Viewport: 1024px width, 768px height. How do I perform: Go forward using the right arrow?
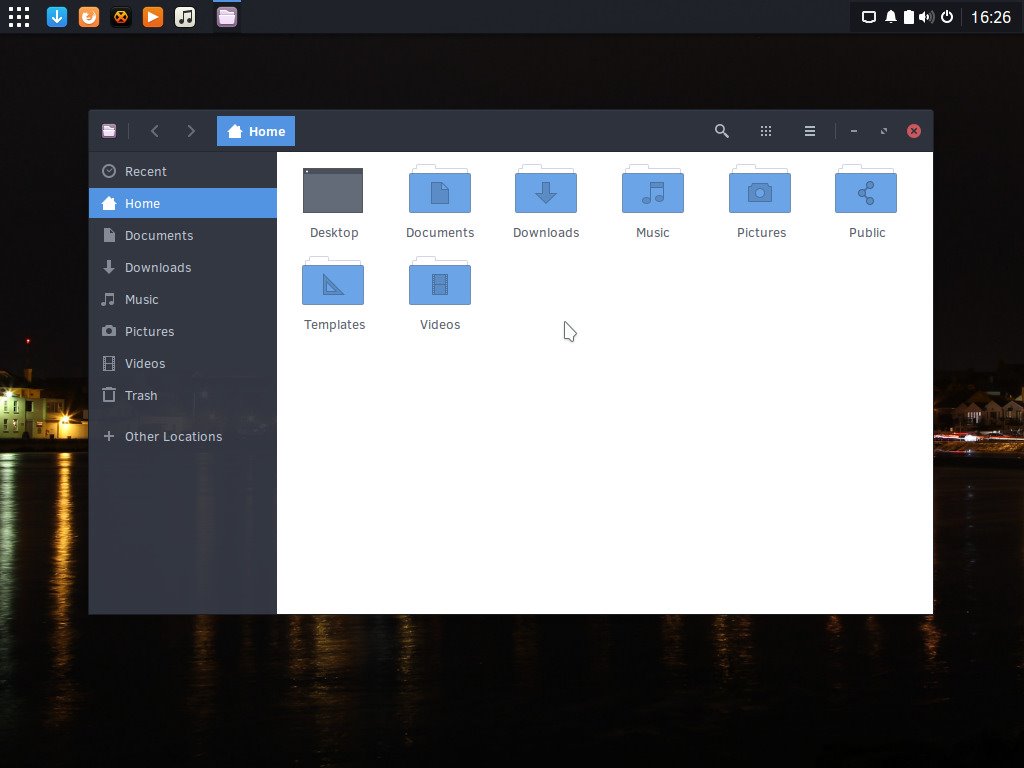[x=191, y=131]
